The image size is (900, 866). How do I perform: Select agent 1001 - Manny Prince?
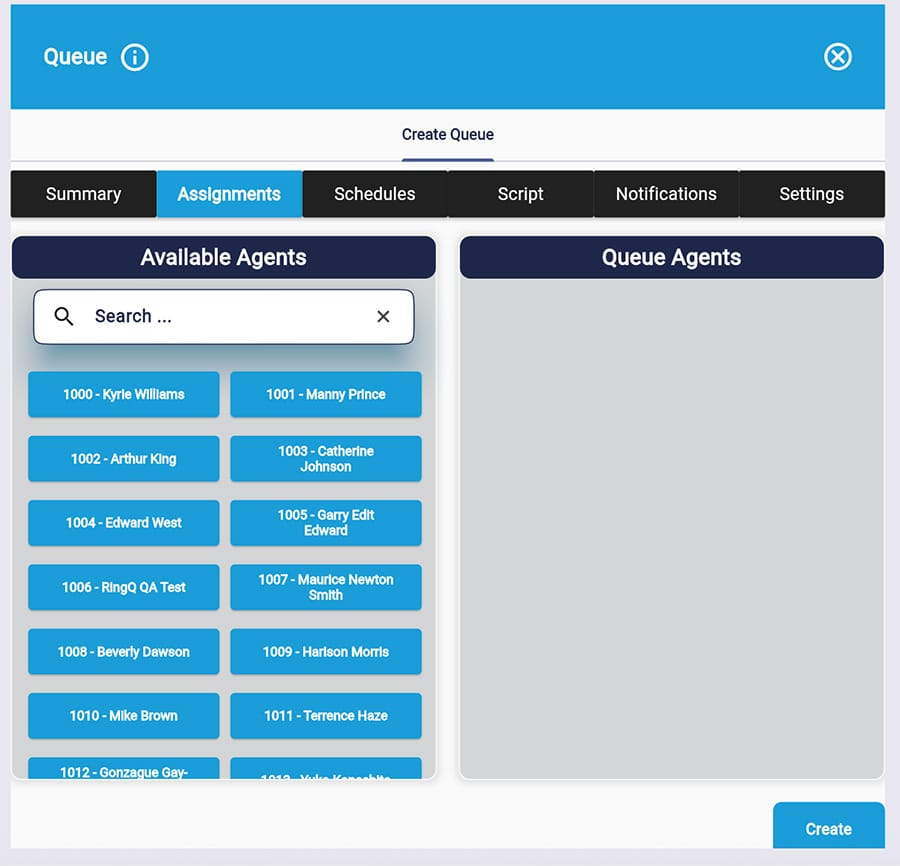coord(326,394)
